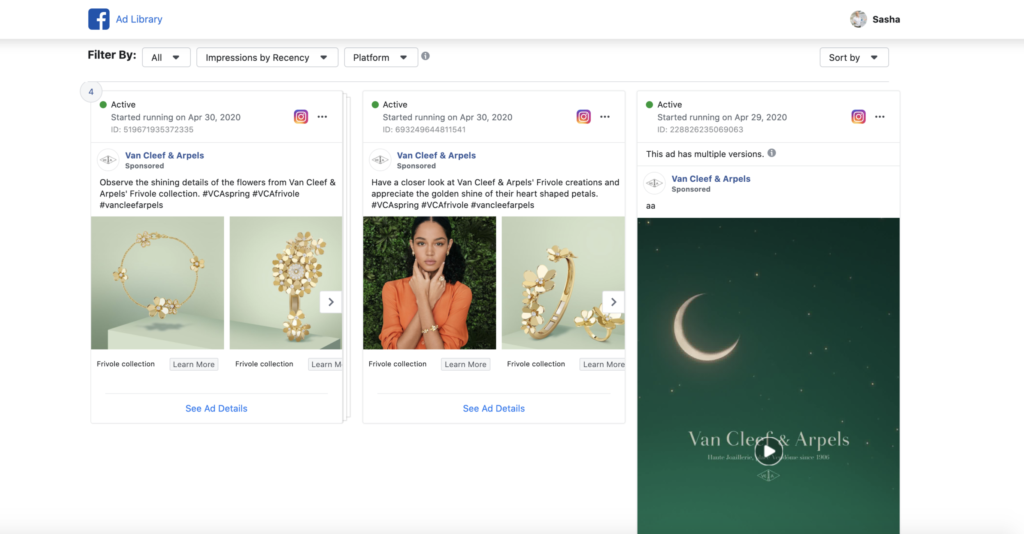Open the All filter dropdown
The height and width of the screenshot is (534, 1024).
click(x=166, y=57)
